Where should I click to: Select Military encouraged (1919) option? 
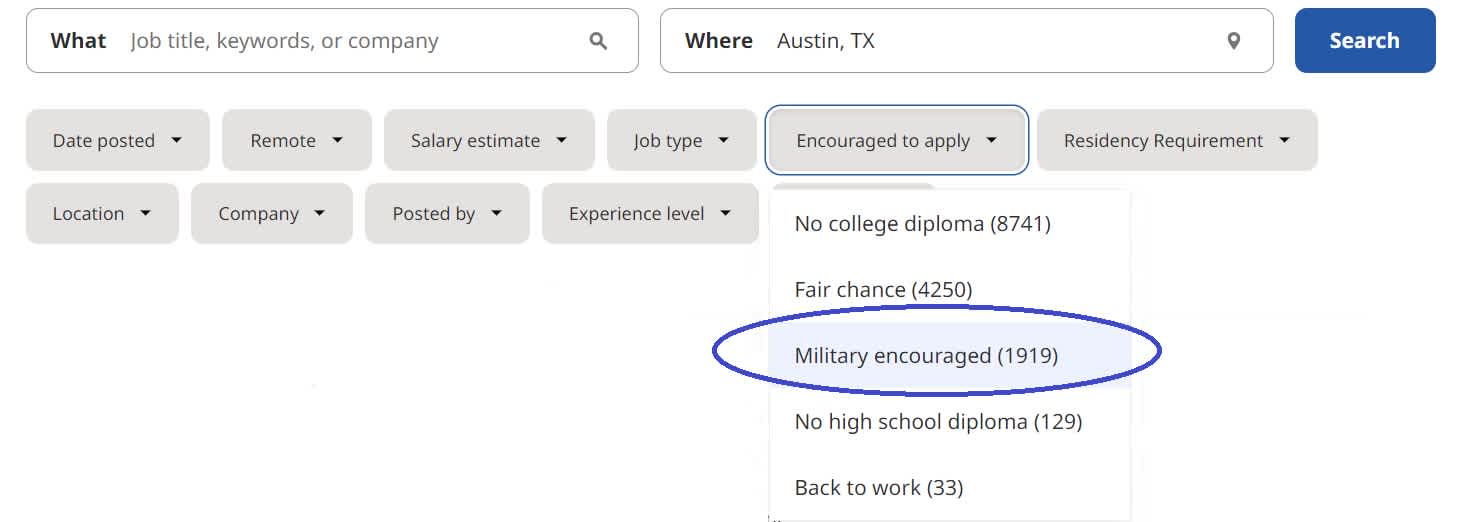(x=926, y=356)
